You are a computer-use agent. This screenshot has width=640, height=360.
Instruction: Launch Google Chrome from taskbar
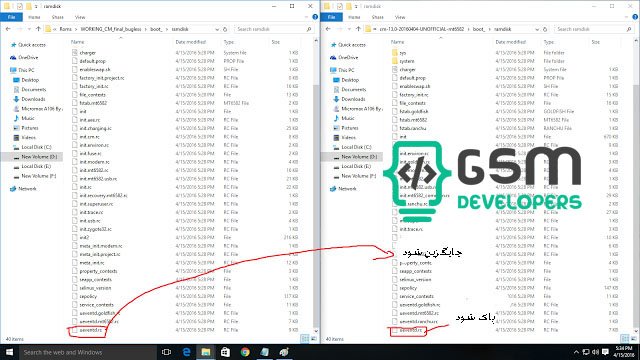pyautogui.click(x=245, y=352)
